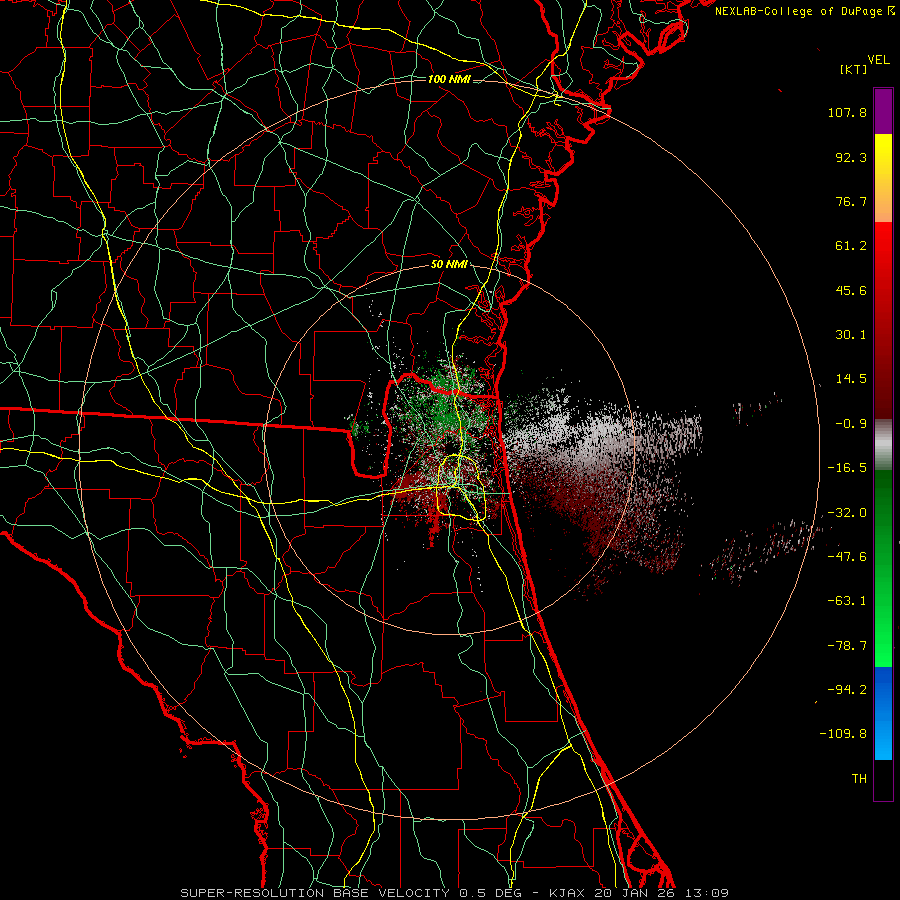Click the 30.1 legend value
The image size is (900, 900).
pos(851,335)
